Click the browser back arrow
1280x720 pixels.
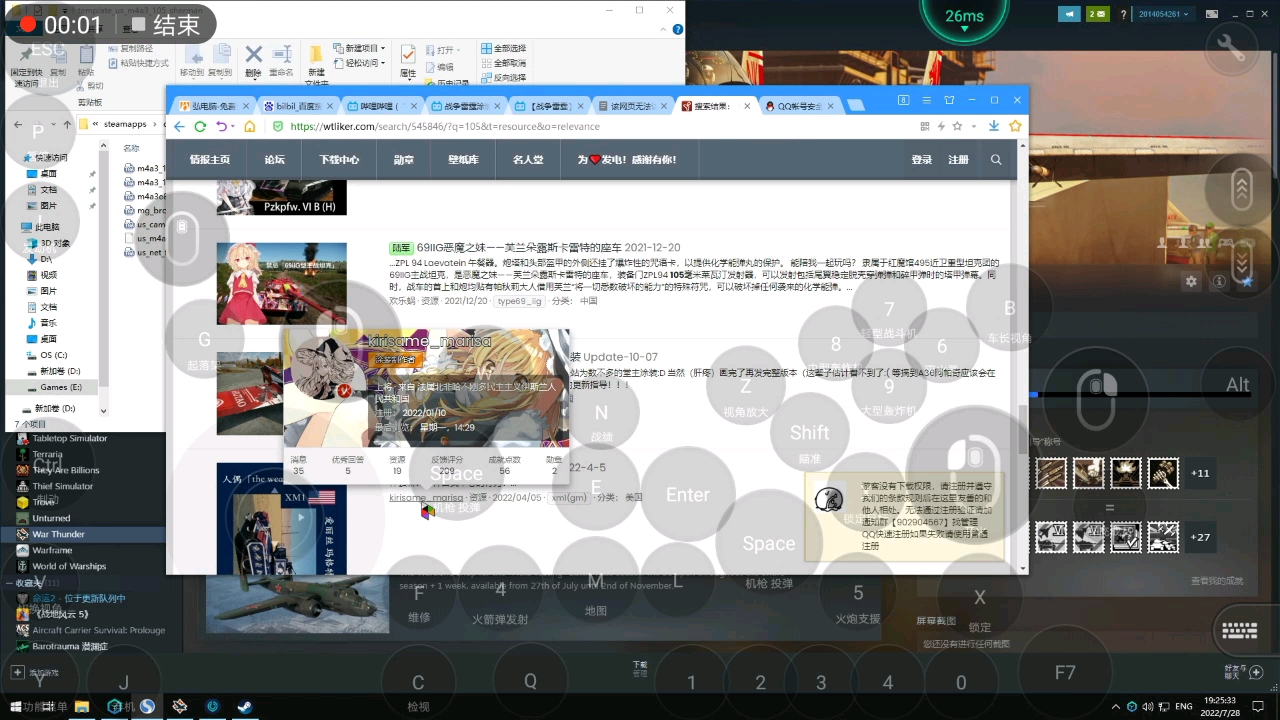[x=179, y=126]
